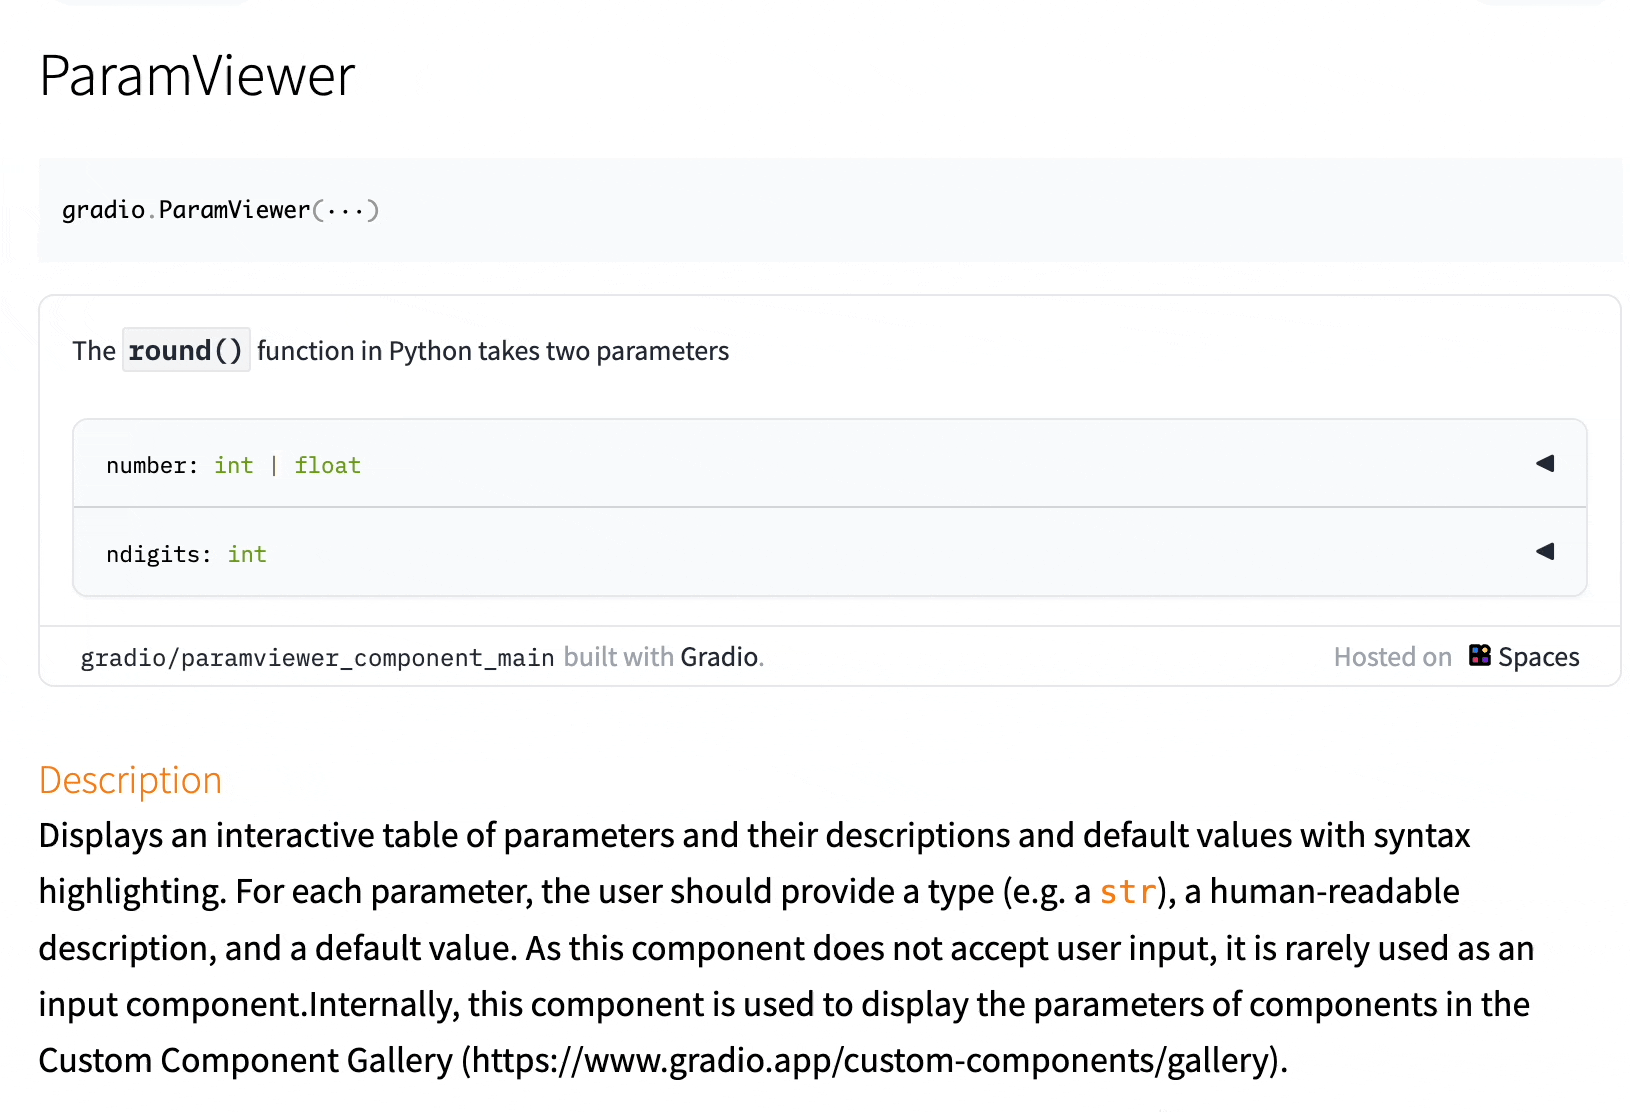The height and width of the screenshot is (1112, 1630).
Task: Click the 'Hosted on' footer text
Action: [1392, 657]
